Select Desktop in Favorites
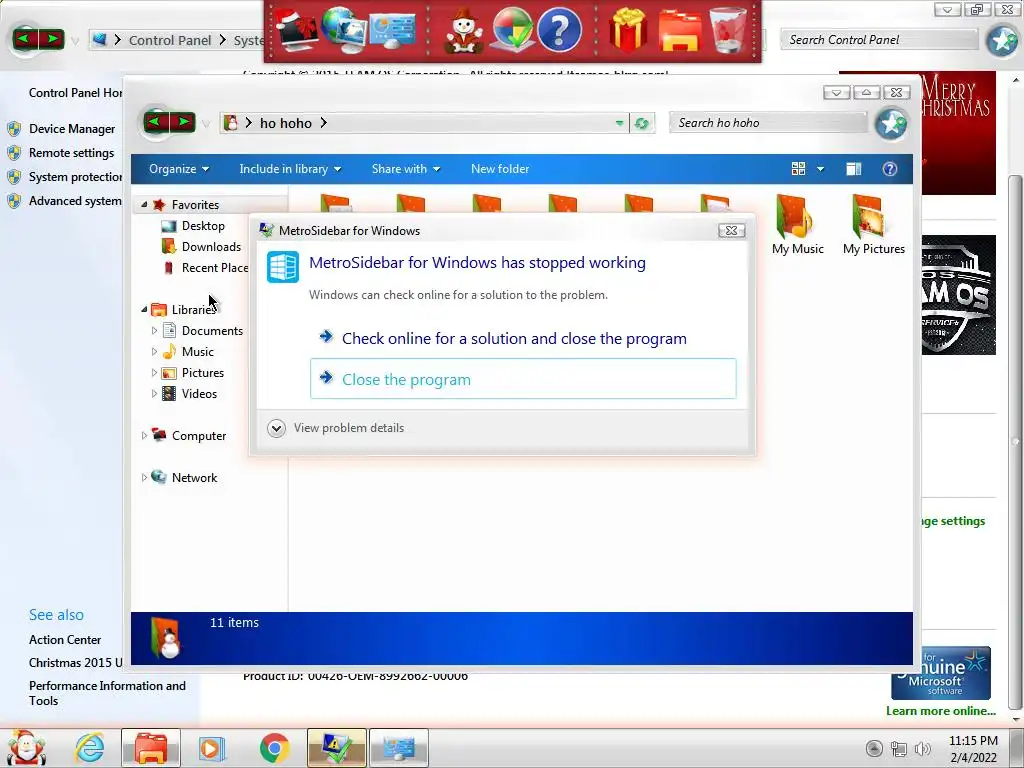1024x768 pixels. point(202,226)
